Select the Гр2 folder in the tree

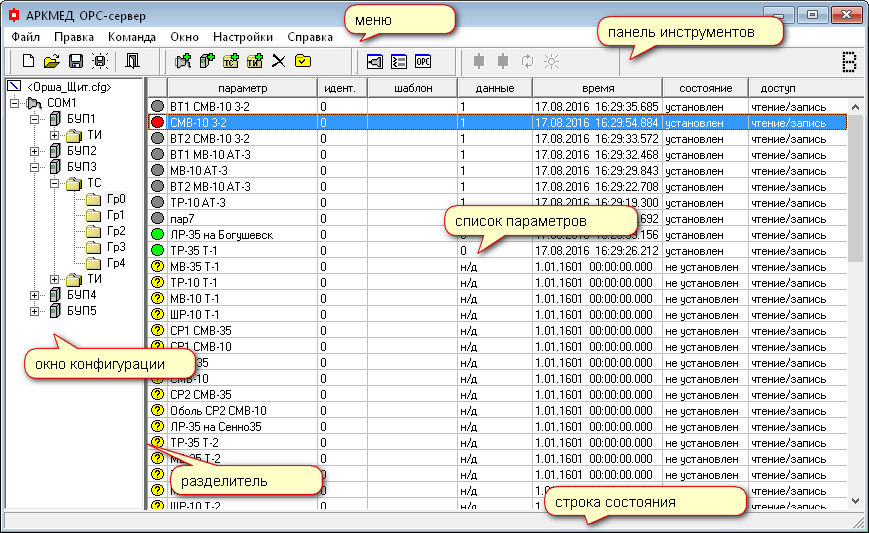[x=115, y=231]
